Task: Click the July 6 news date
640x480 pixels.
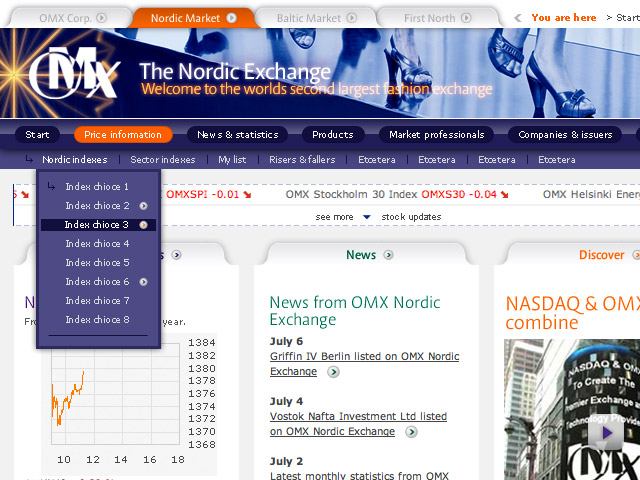Action: tap(286, 342)
